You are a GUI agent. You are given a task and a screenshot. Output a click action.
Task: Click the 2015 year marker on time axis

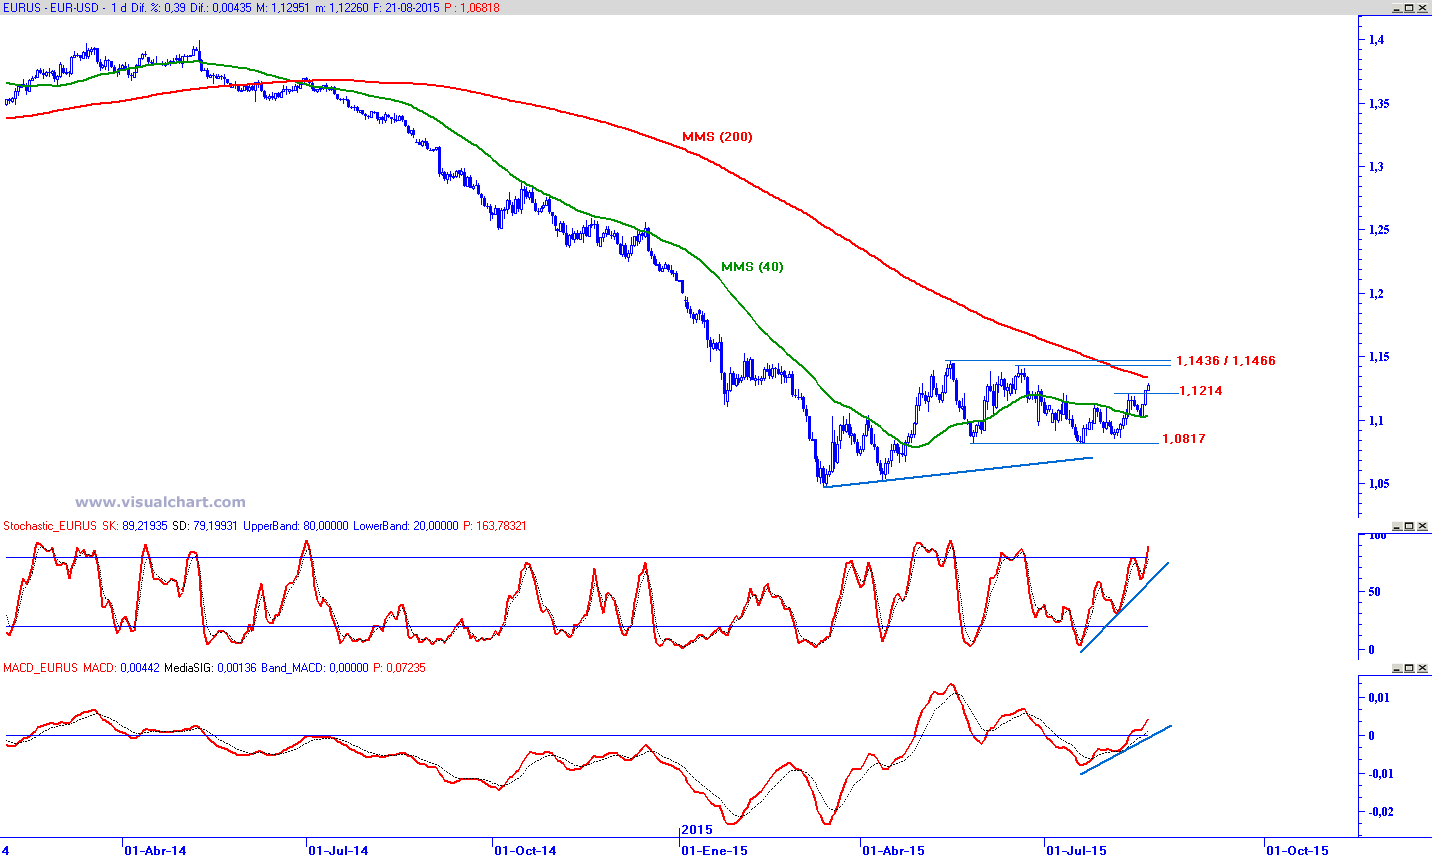click(697, 830)
